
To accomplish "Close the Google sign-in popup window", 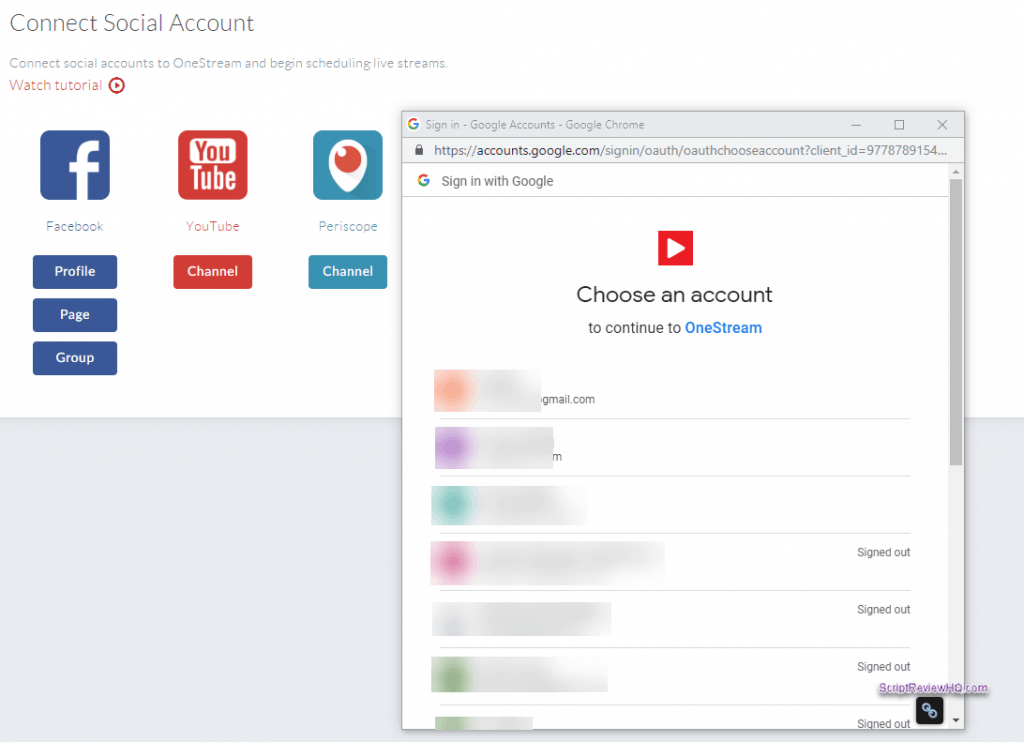I will (x=942, y=125).
